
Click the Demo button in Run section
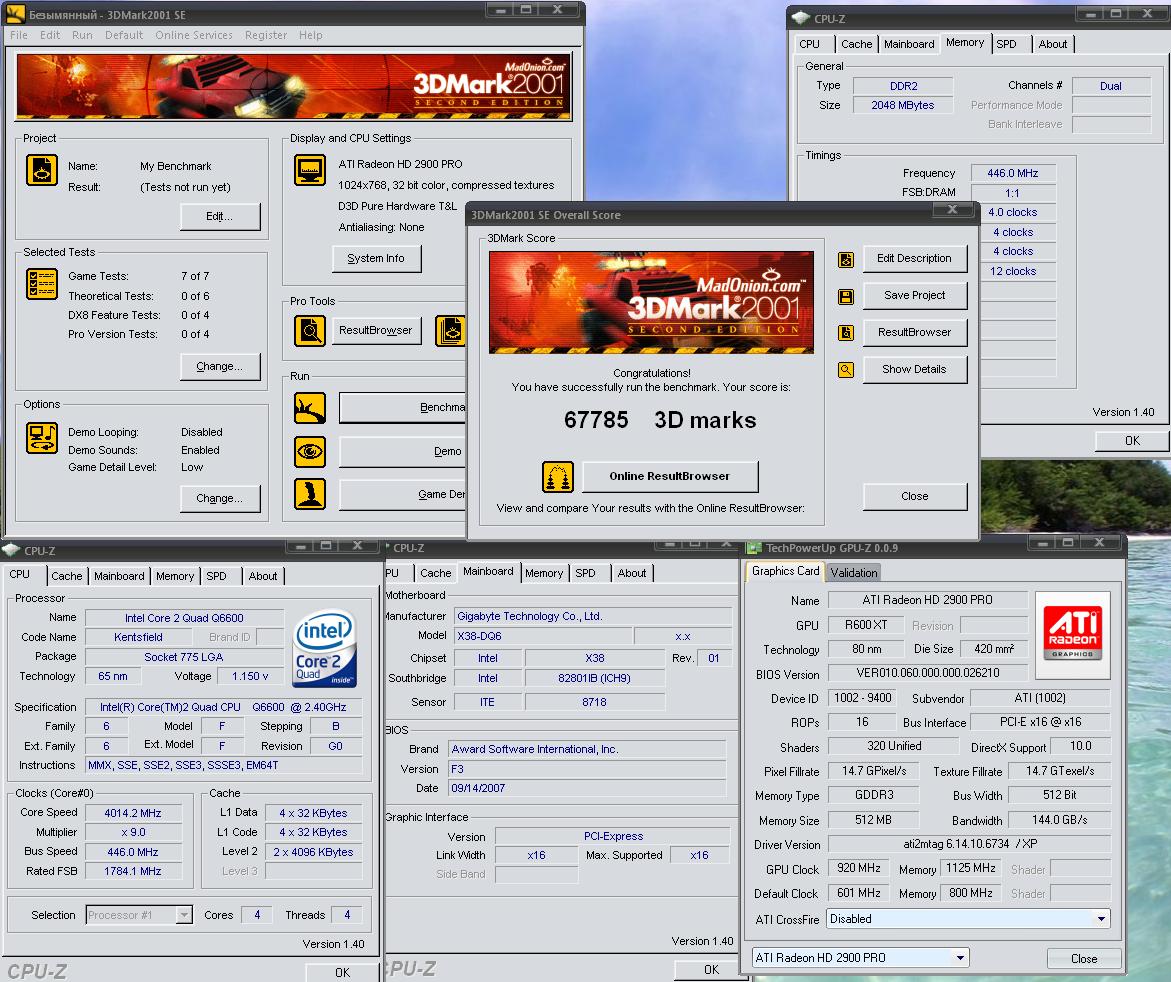[x=403, y=452]
